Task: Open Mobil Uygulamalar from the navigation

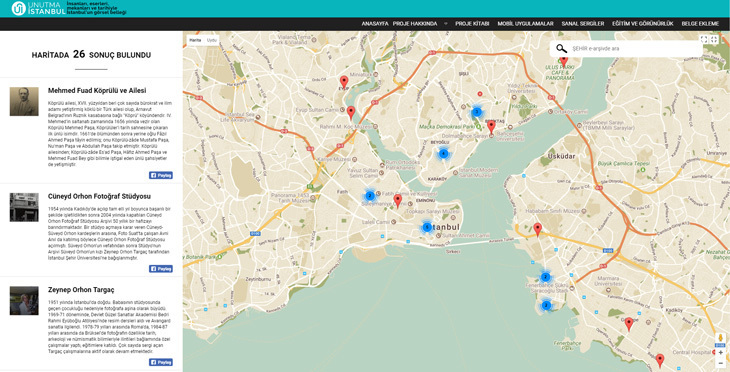Action: pos(525,24)
